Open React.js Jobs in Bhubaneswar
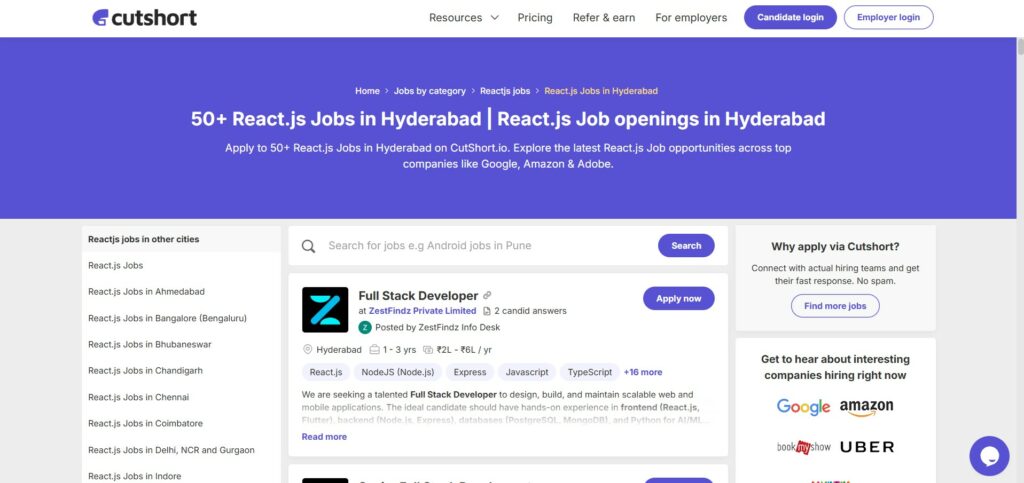Screen dimensions: 1024x483 coord(150,345)
